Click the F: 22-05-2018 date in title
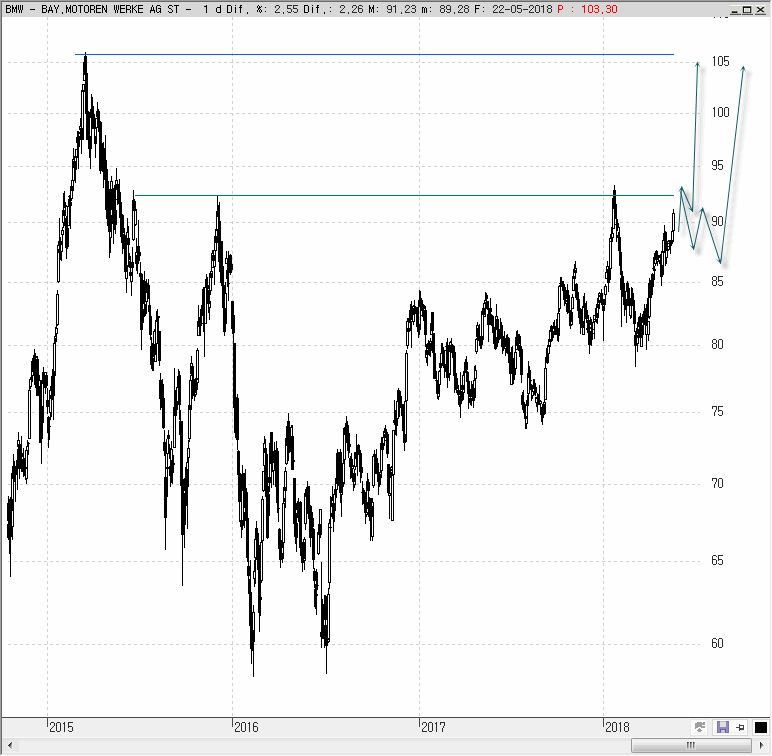The image size is (772, 756). point(513,9)
